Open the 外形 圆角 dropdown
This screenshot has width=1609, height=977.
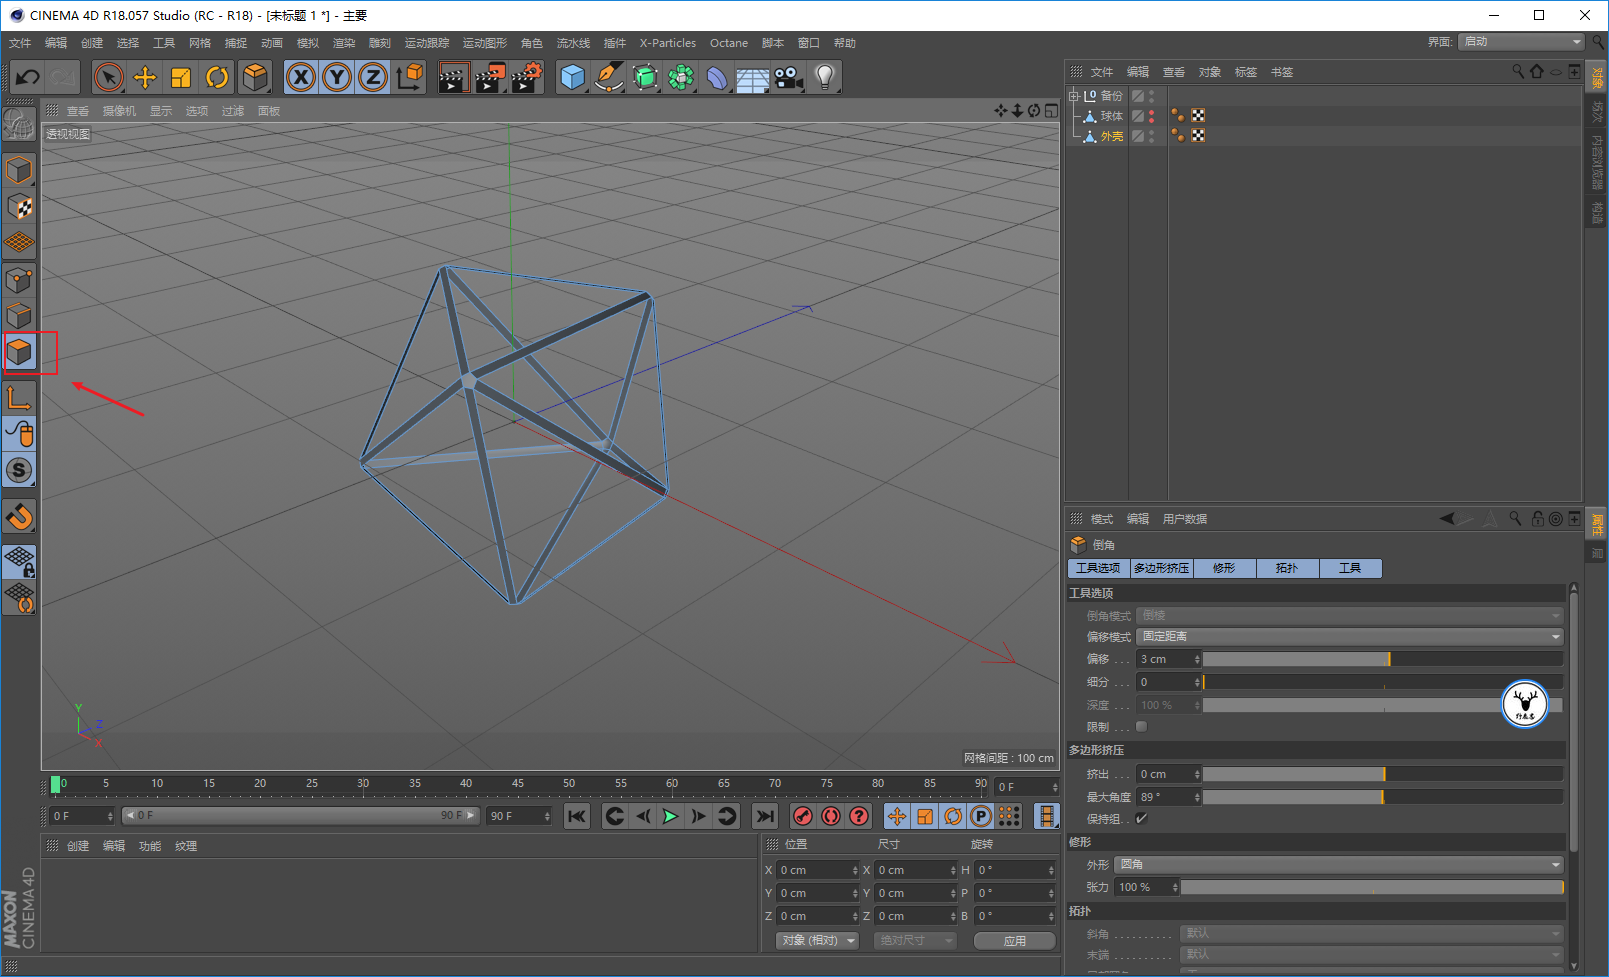click(x=1339, y=864)
